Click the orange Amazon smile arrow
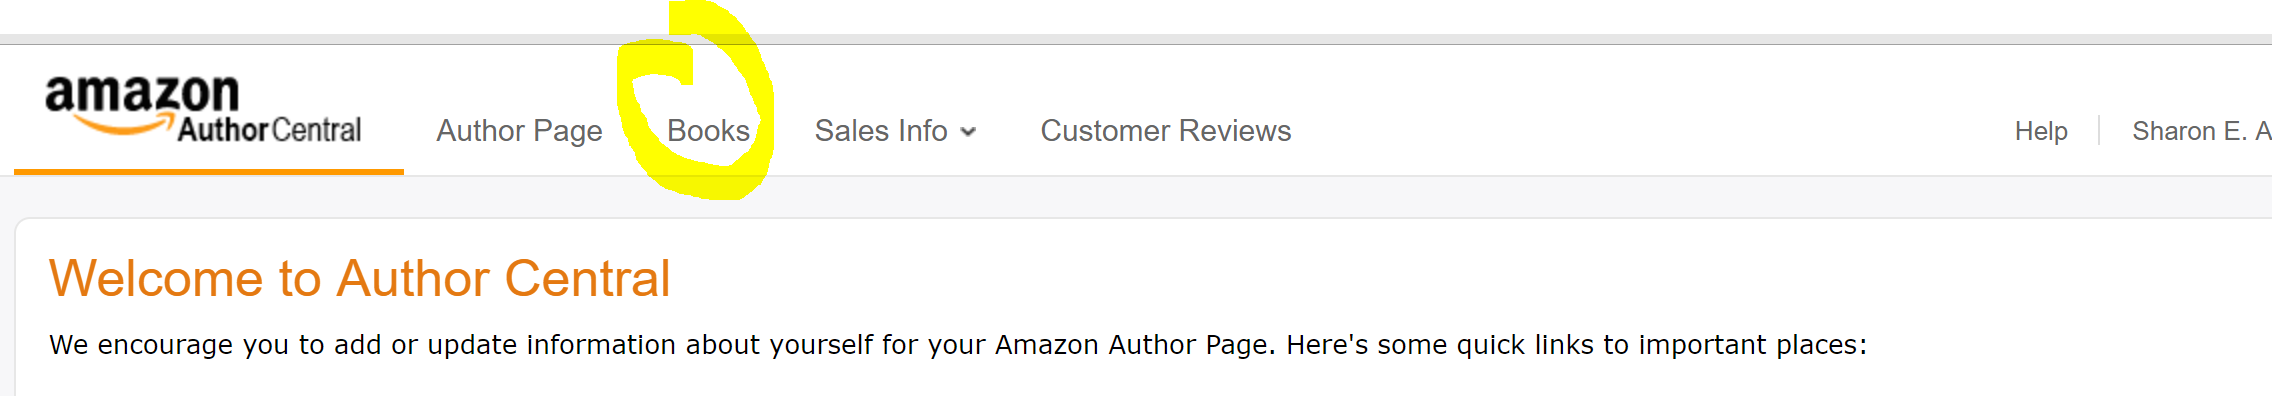 [x=124, y=126]
